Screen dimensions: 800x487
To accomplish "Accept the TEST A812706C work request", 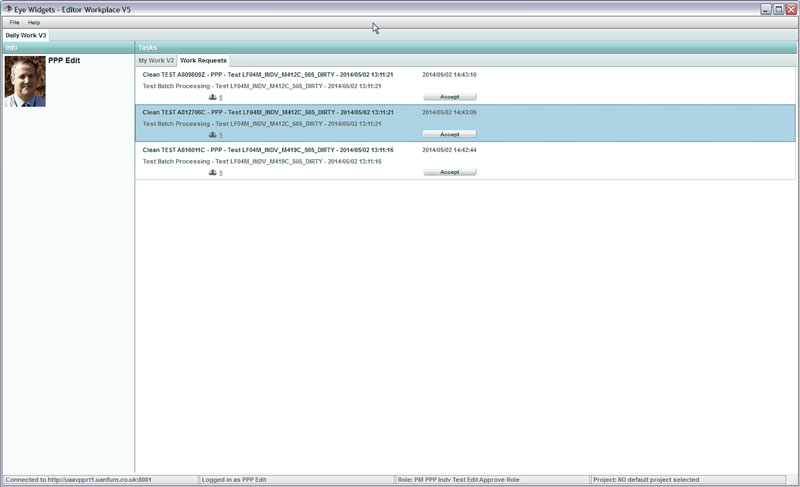I will (x=449, y=134).
